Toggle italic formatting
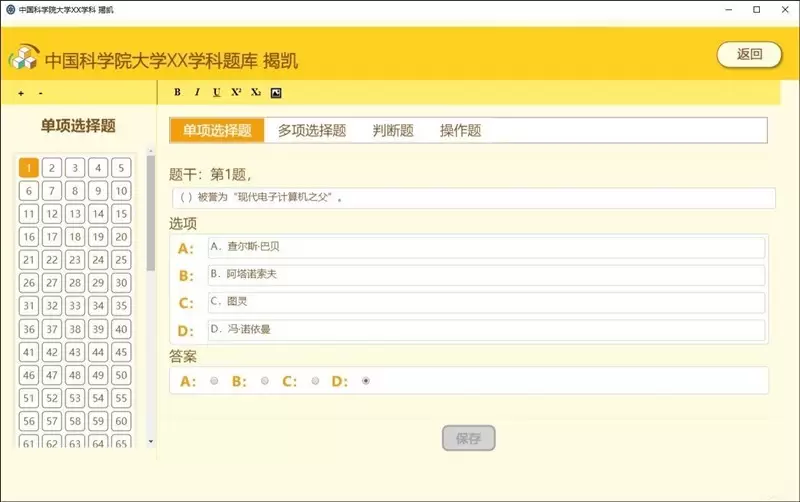The height and width of the screenshot is (502, 800). (197, 92)
